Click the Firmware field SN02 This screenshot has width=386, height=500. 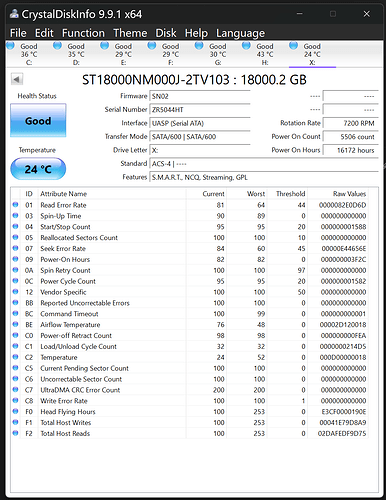[x=200, y=96]
